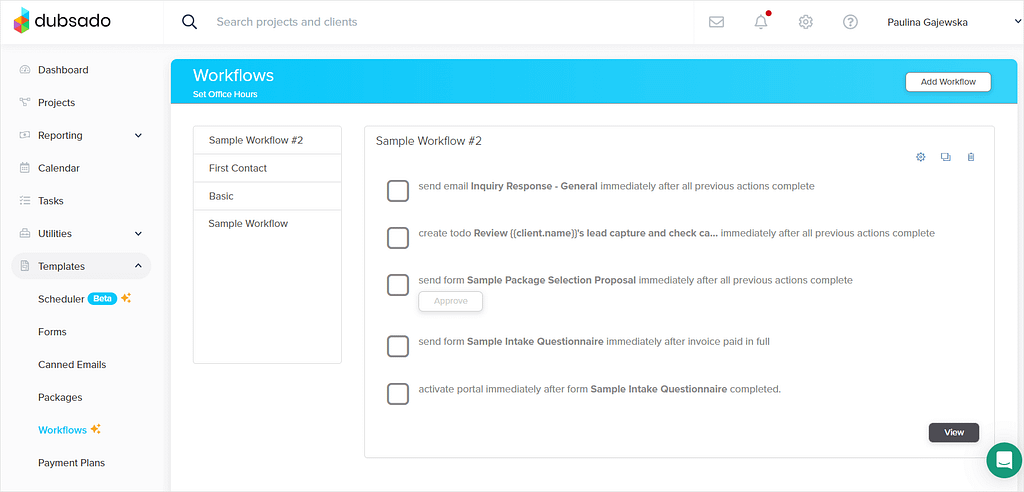Viewport: 1024px width, 492px height.
Task: Click Inquiry Response - General text
Action: [x=534, y=186]
